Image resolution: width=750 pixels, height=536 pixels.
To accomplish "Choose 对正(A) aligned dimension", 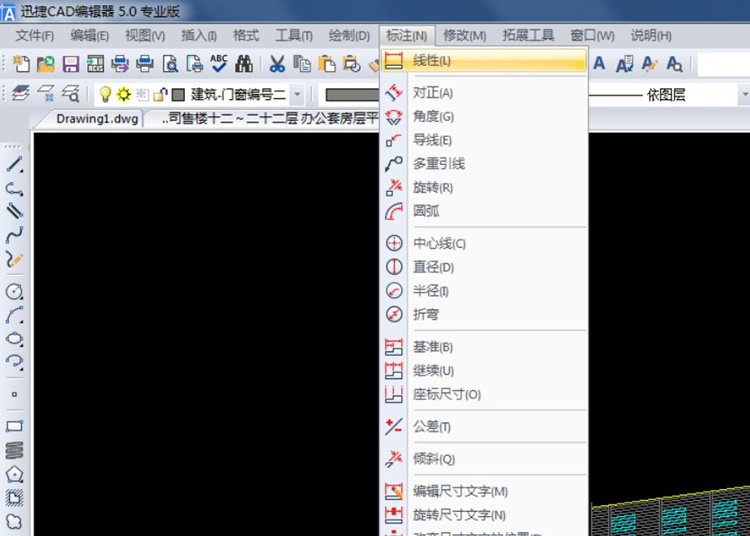I will [484, 92].
